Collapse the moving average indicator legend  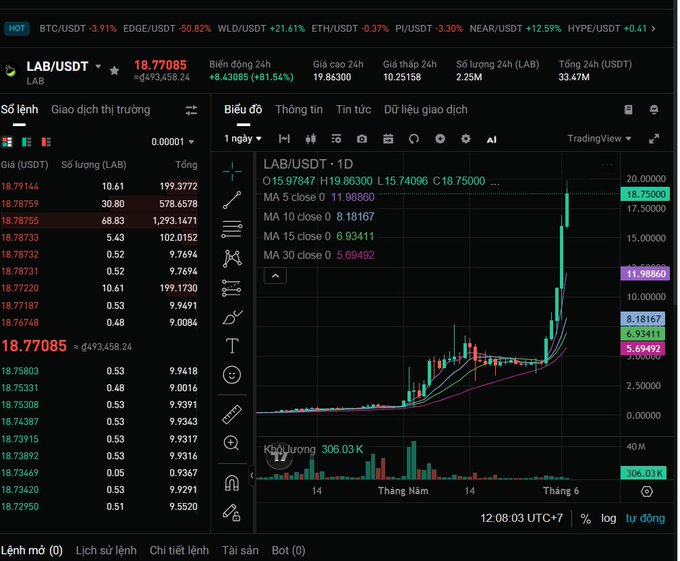coord(275,276)
